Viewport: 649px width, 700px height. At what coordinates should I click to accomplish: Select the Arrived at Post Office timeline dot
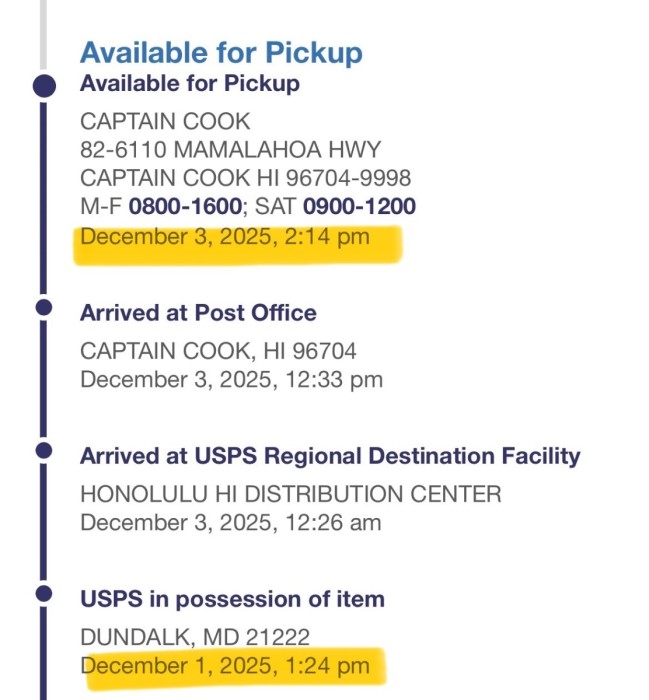[44, 308]
